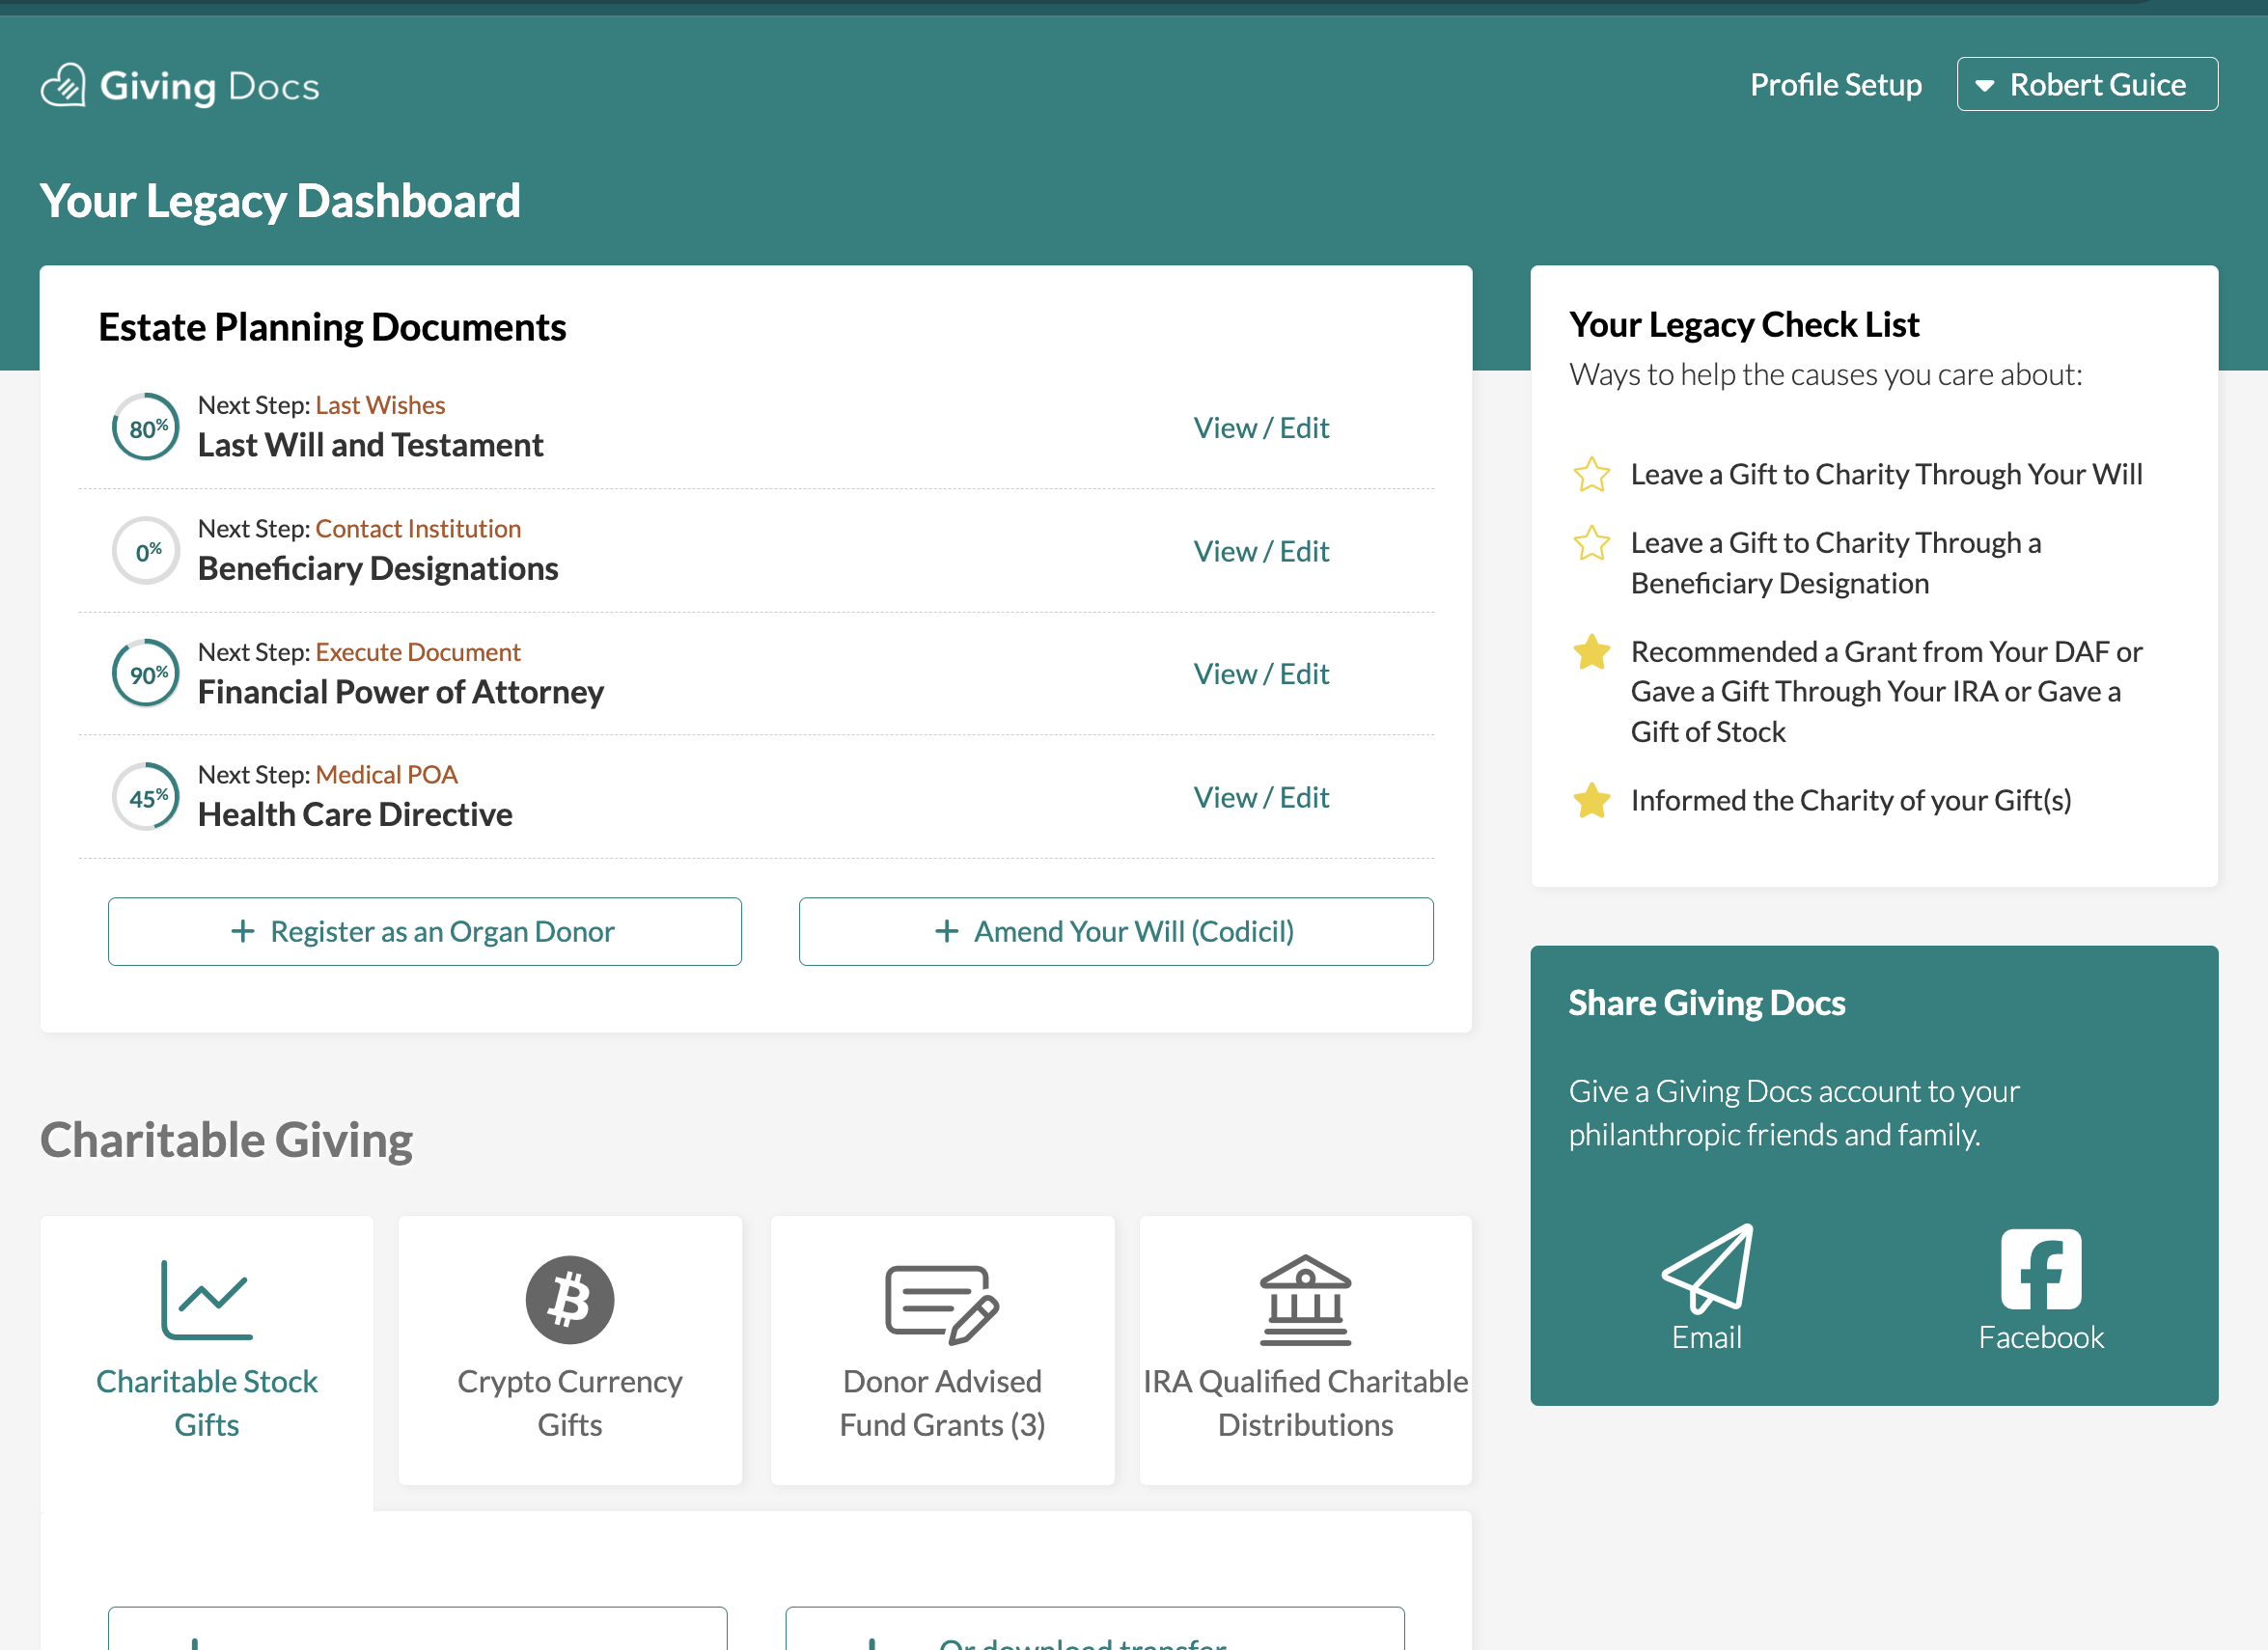Toggle star for Gift Through Your Will
2268x1650 pixels.
click(1591, 475)
